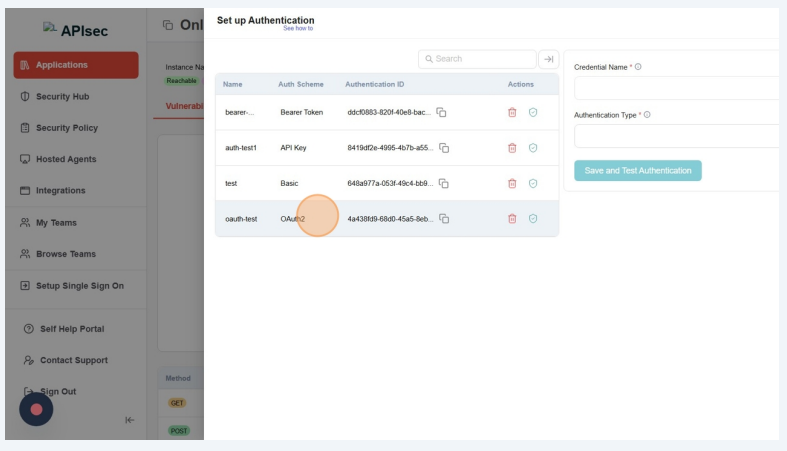
Task: Select My Teams in sidebar
Action: pos(56,223)
